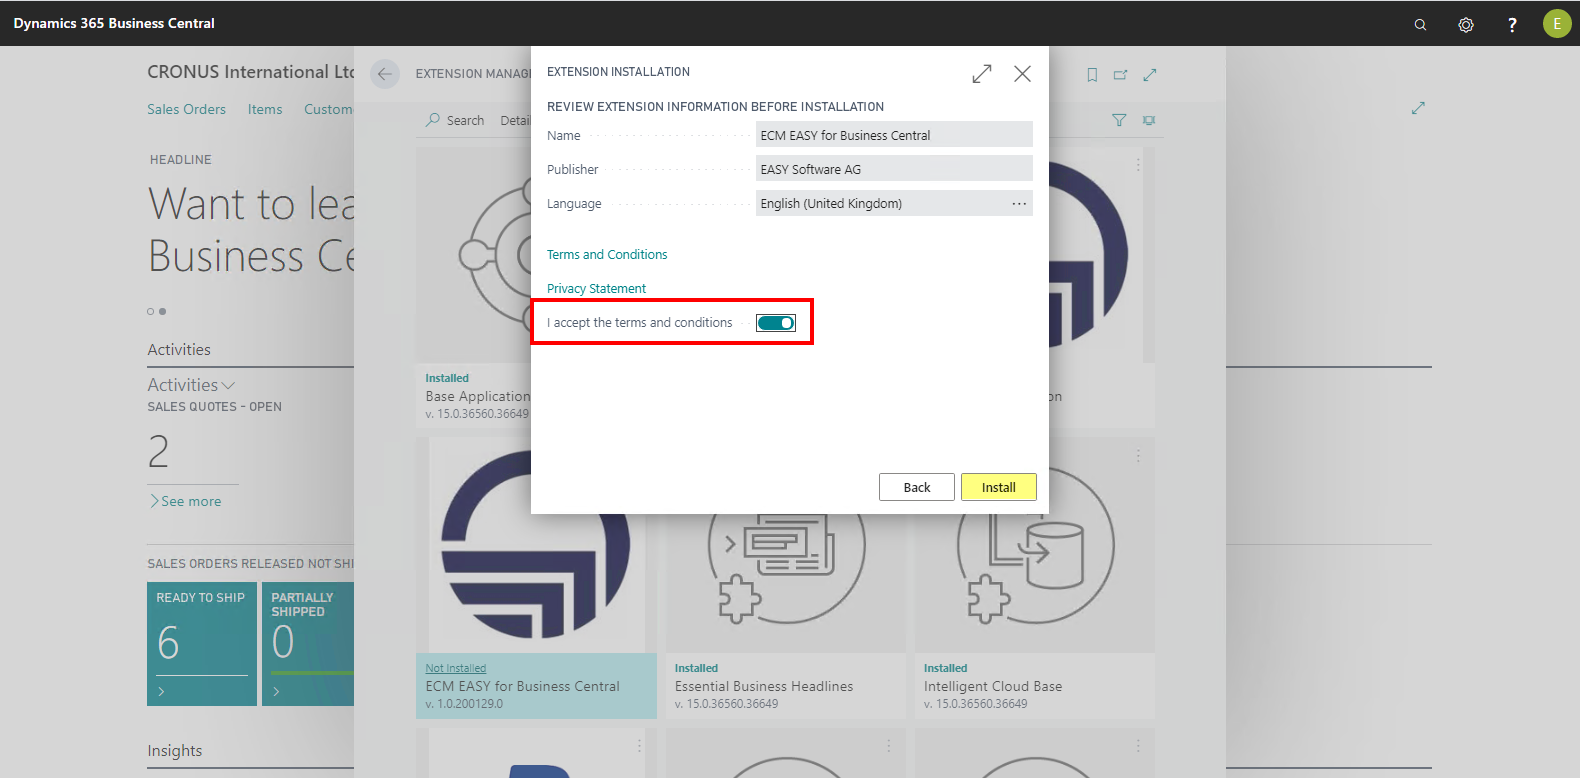This screenshot has width=1580, height=778.
Task: Open See more link under Sales Quotes
Action: pyautogui.click(x=186, y=501)
